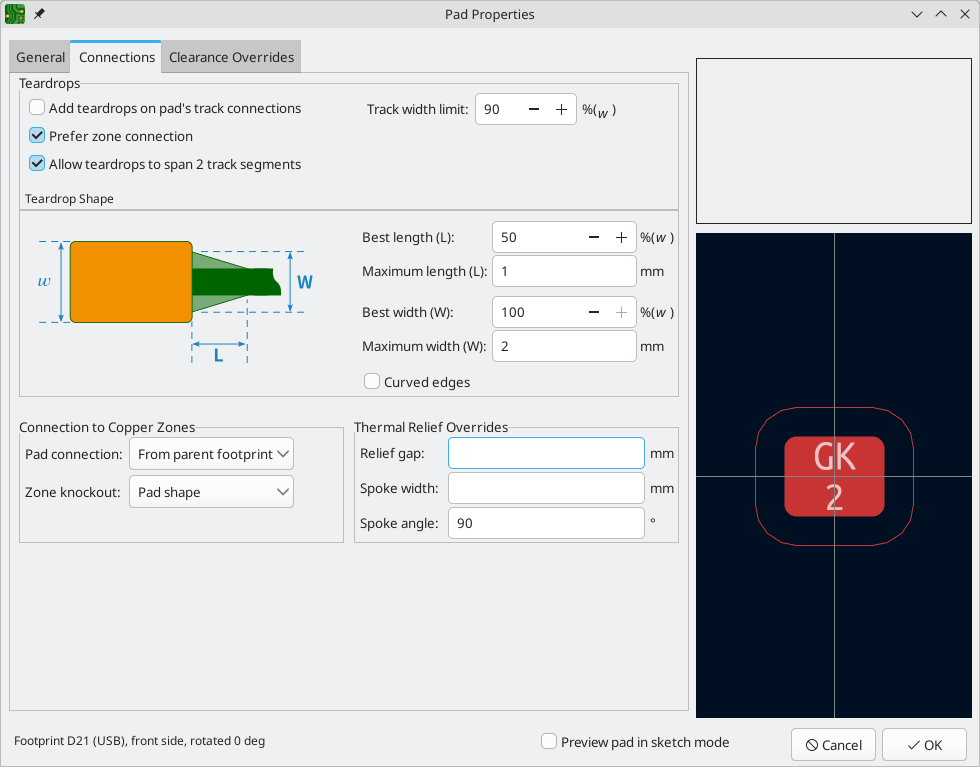
Task: Confirm with the OK button
Action: coord(923,745)
